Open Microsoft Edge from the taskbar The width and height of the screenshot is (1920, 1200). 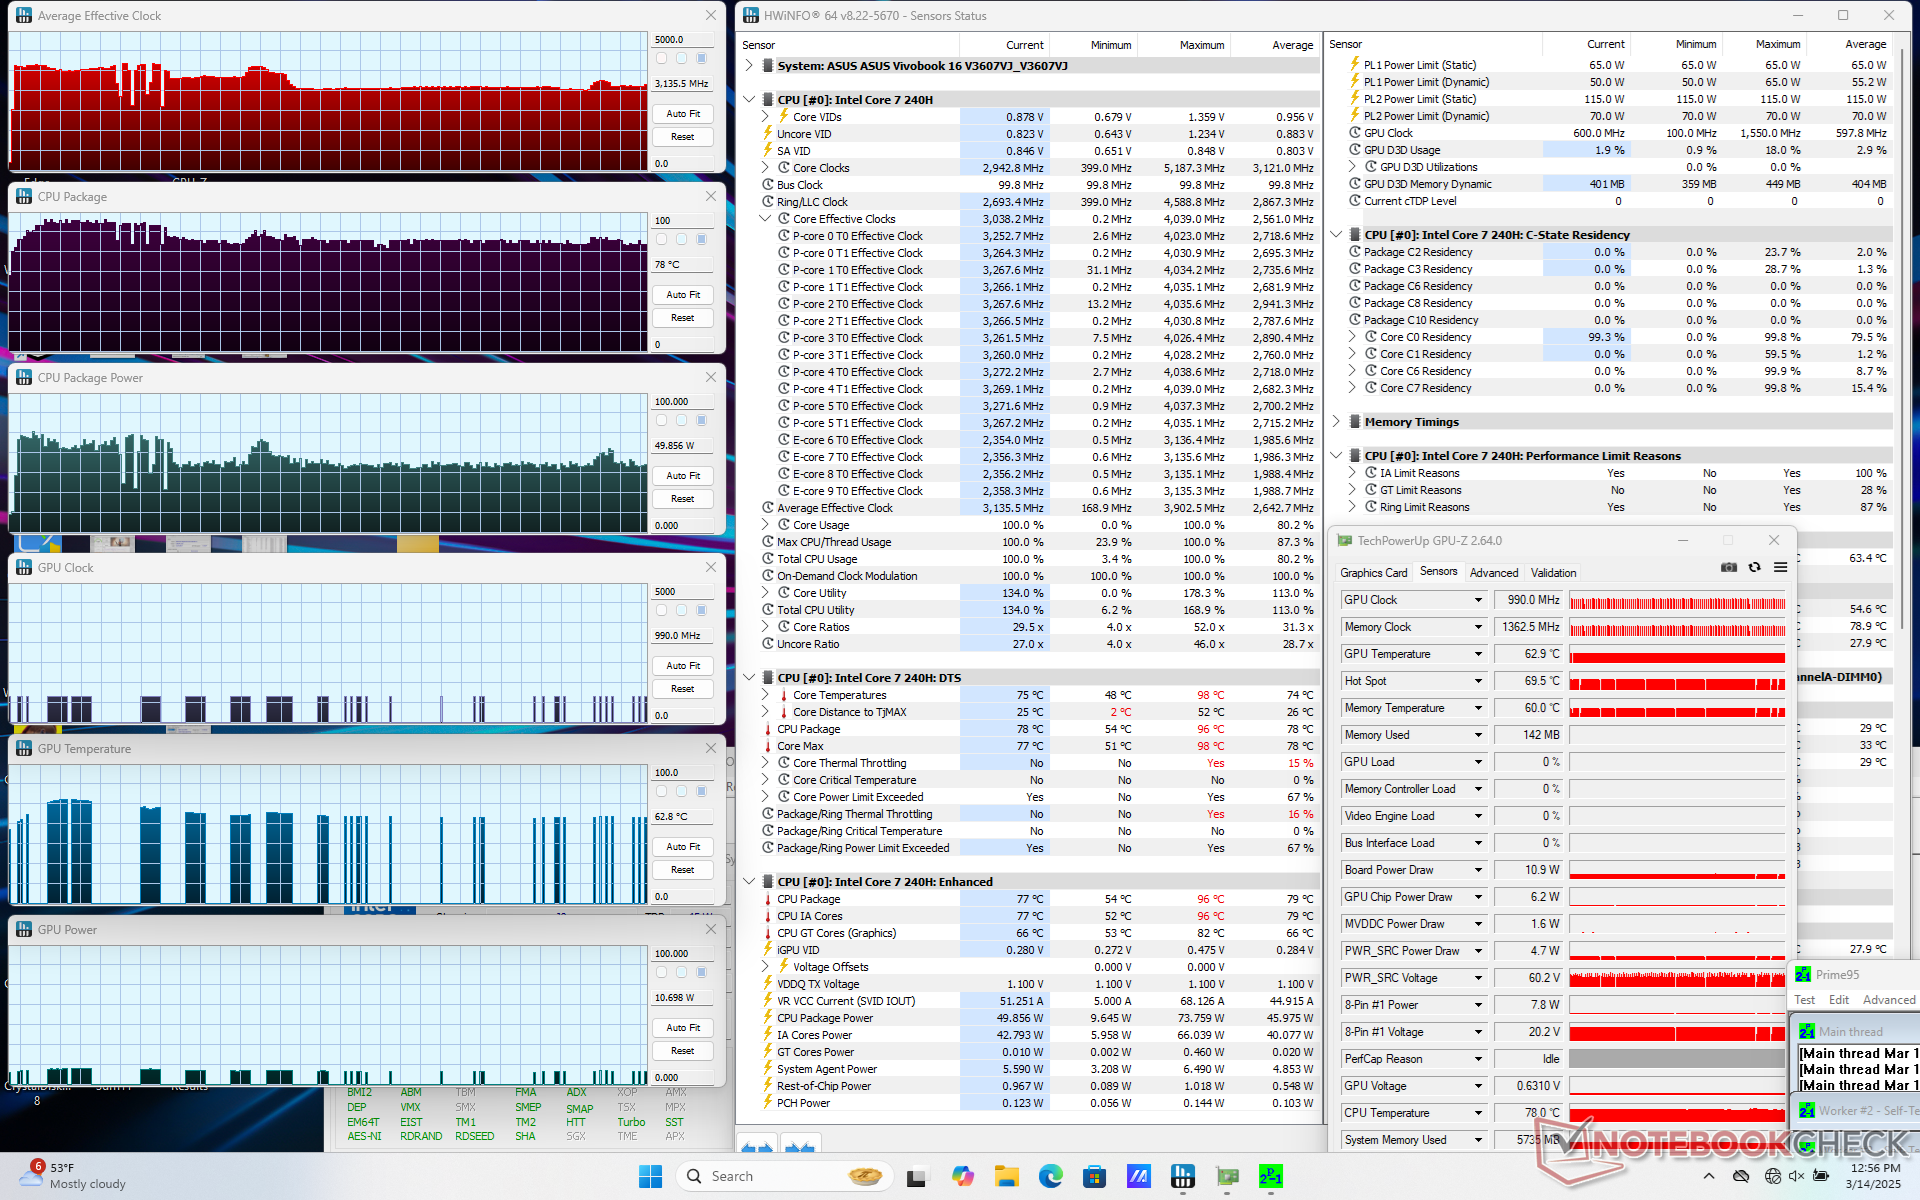click(1050, 1176)
